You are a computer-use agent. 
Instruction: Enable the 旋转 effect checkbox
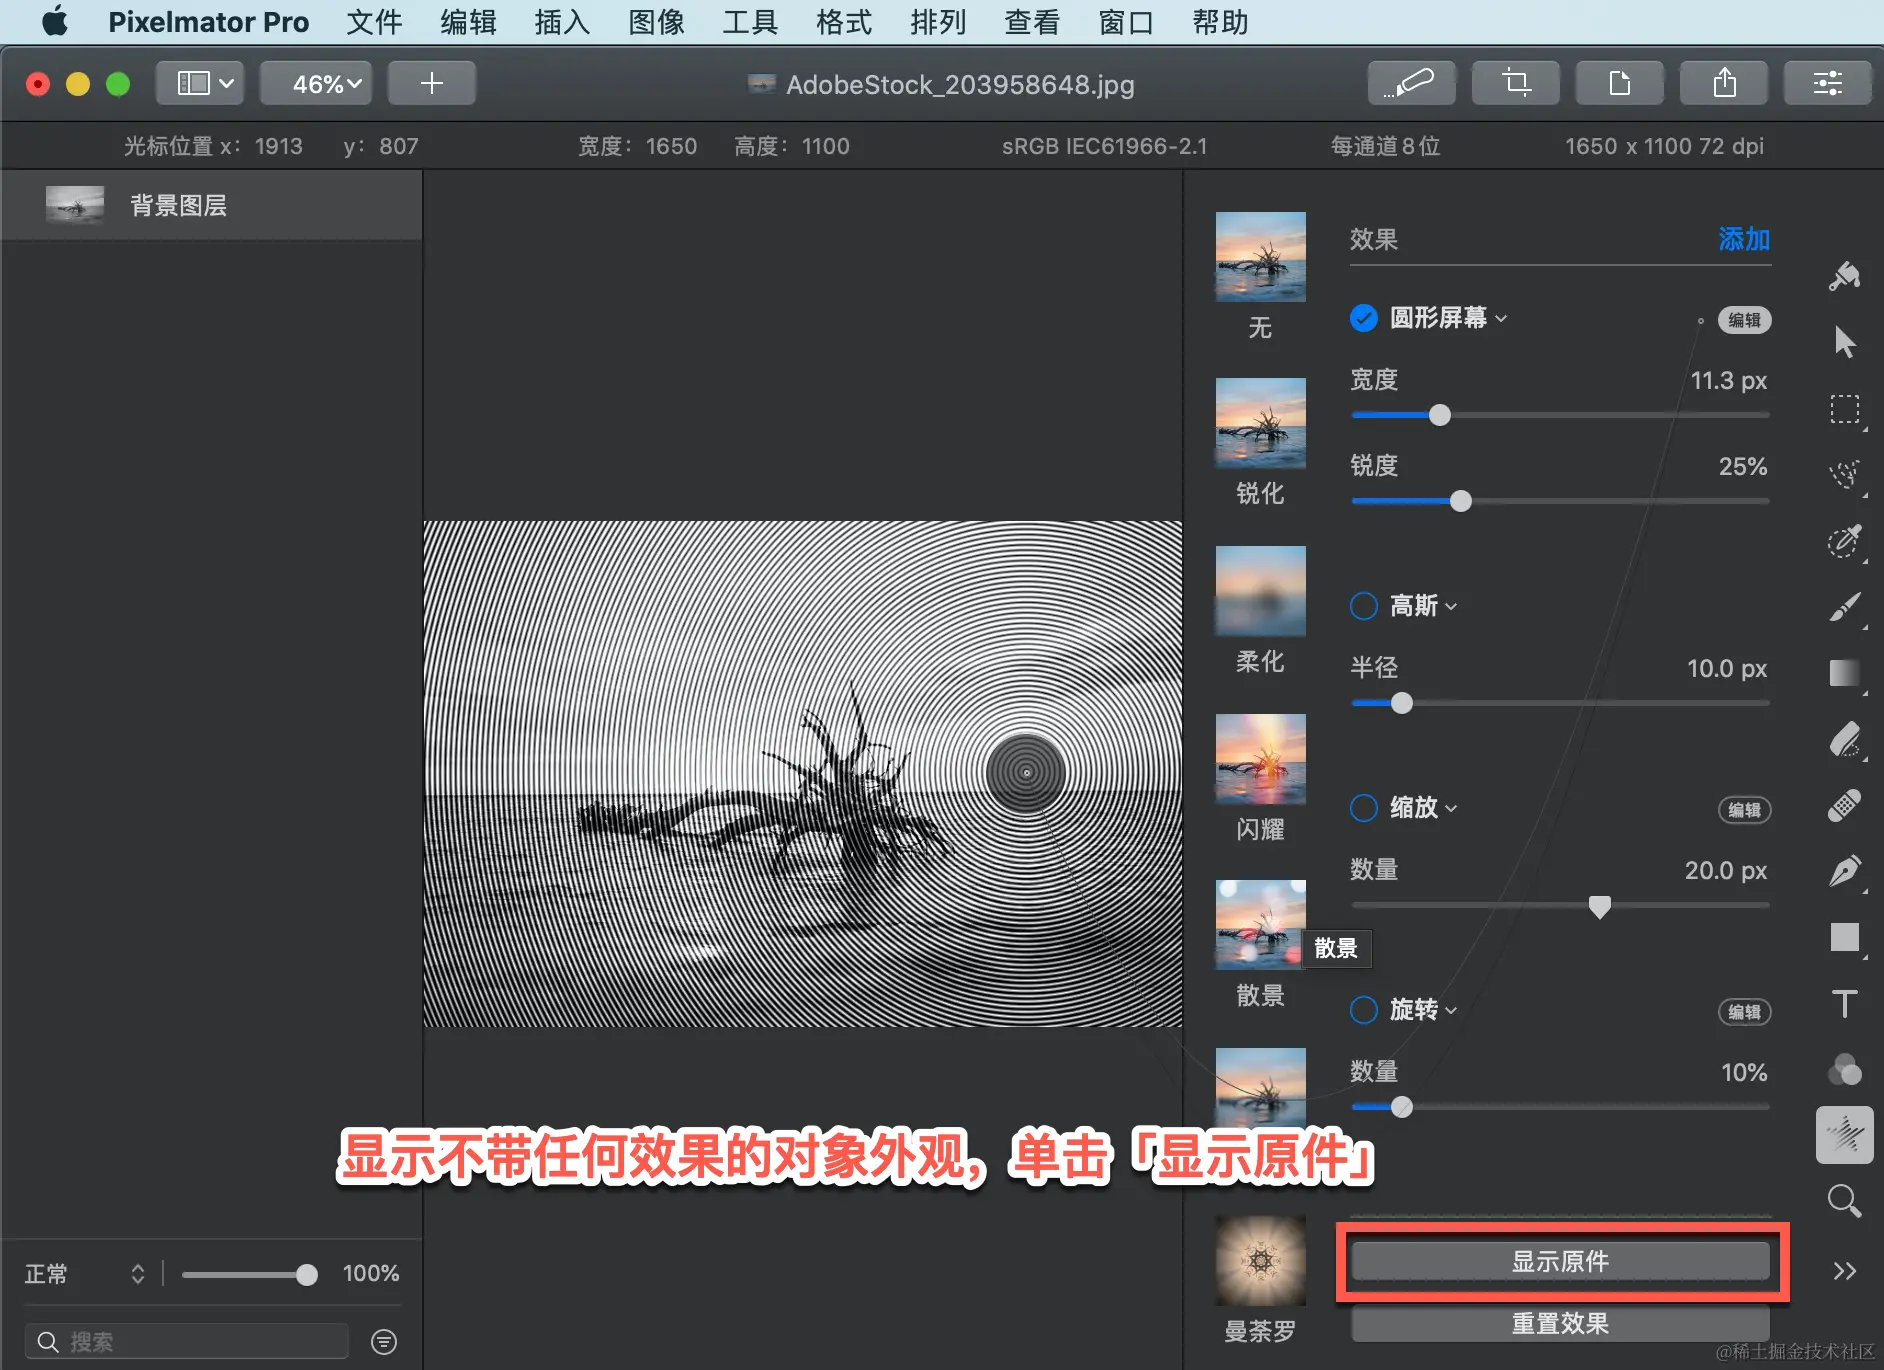point(1364,1010)
